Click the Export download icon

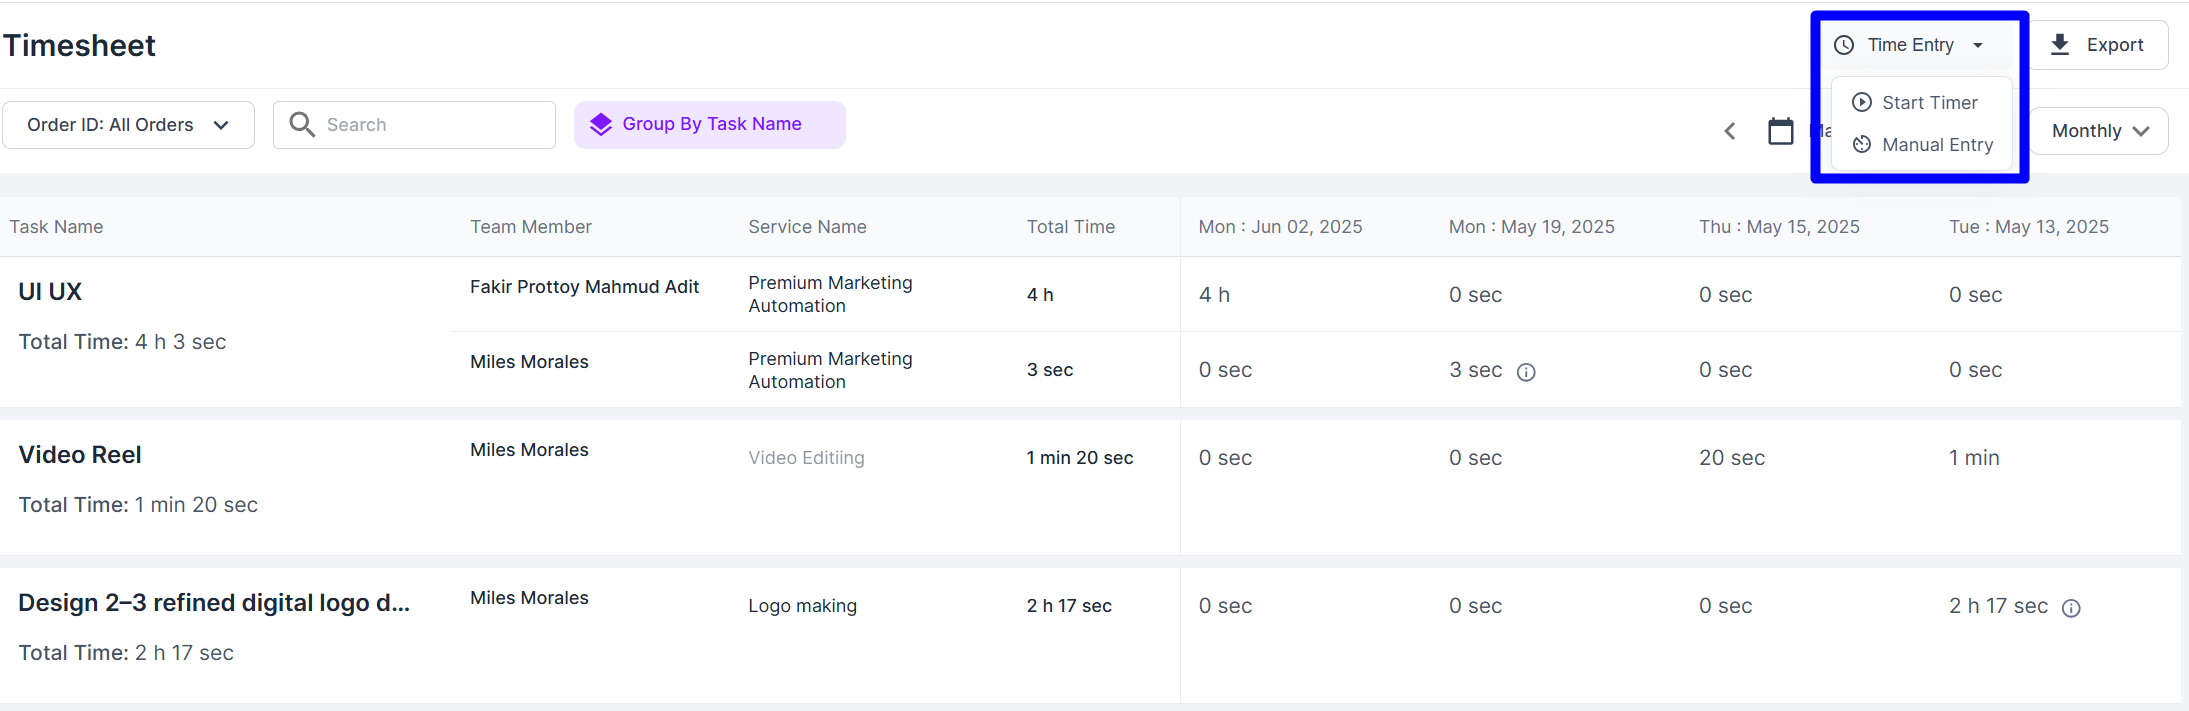pyautogui.click(x=2060, y=45)
